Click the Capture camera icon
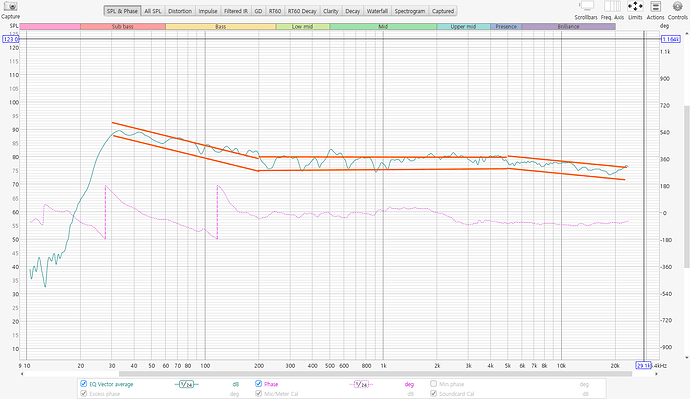The image size is (690, 399). point(10,7)
